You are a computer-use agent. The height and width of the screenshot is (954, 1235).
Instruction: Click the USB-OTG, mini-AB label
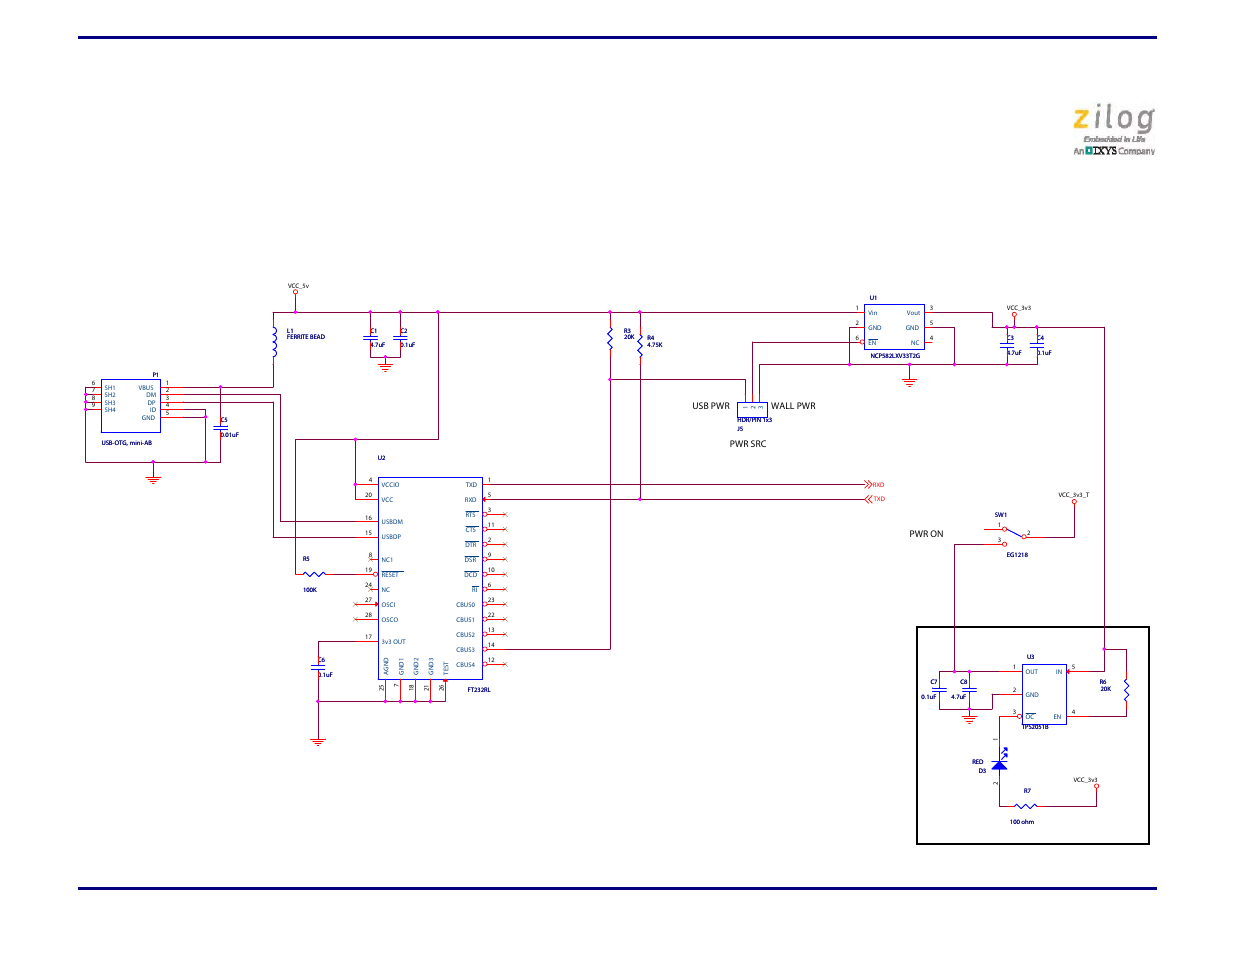click(127, 443)
